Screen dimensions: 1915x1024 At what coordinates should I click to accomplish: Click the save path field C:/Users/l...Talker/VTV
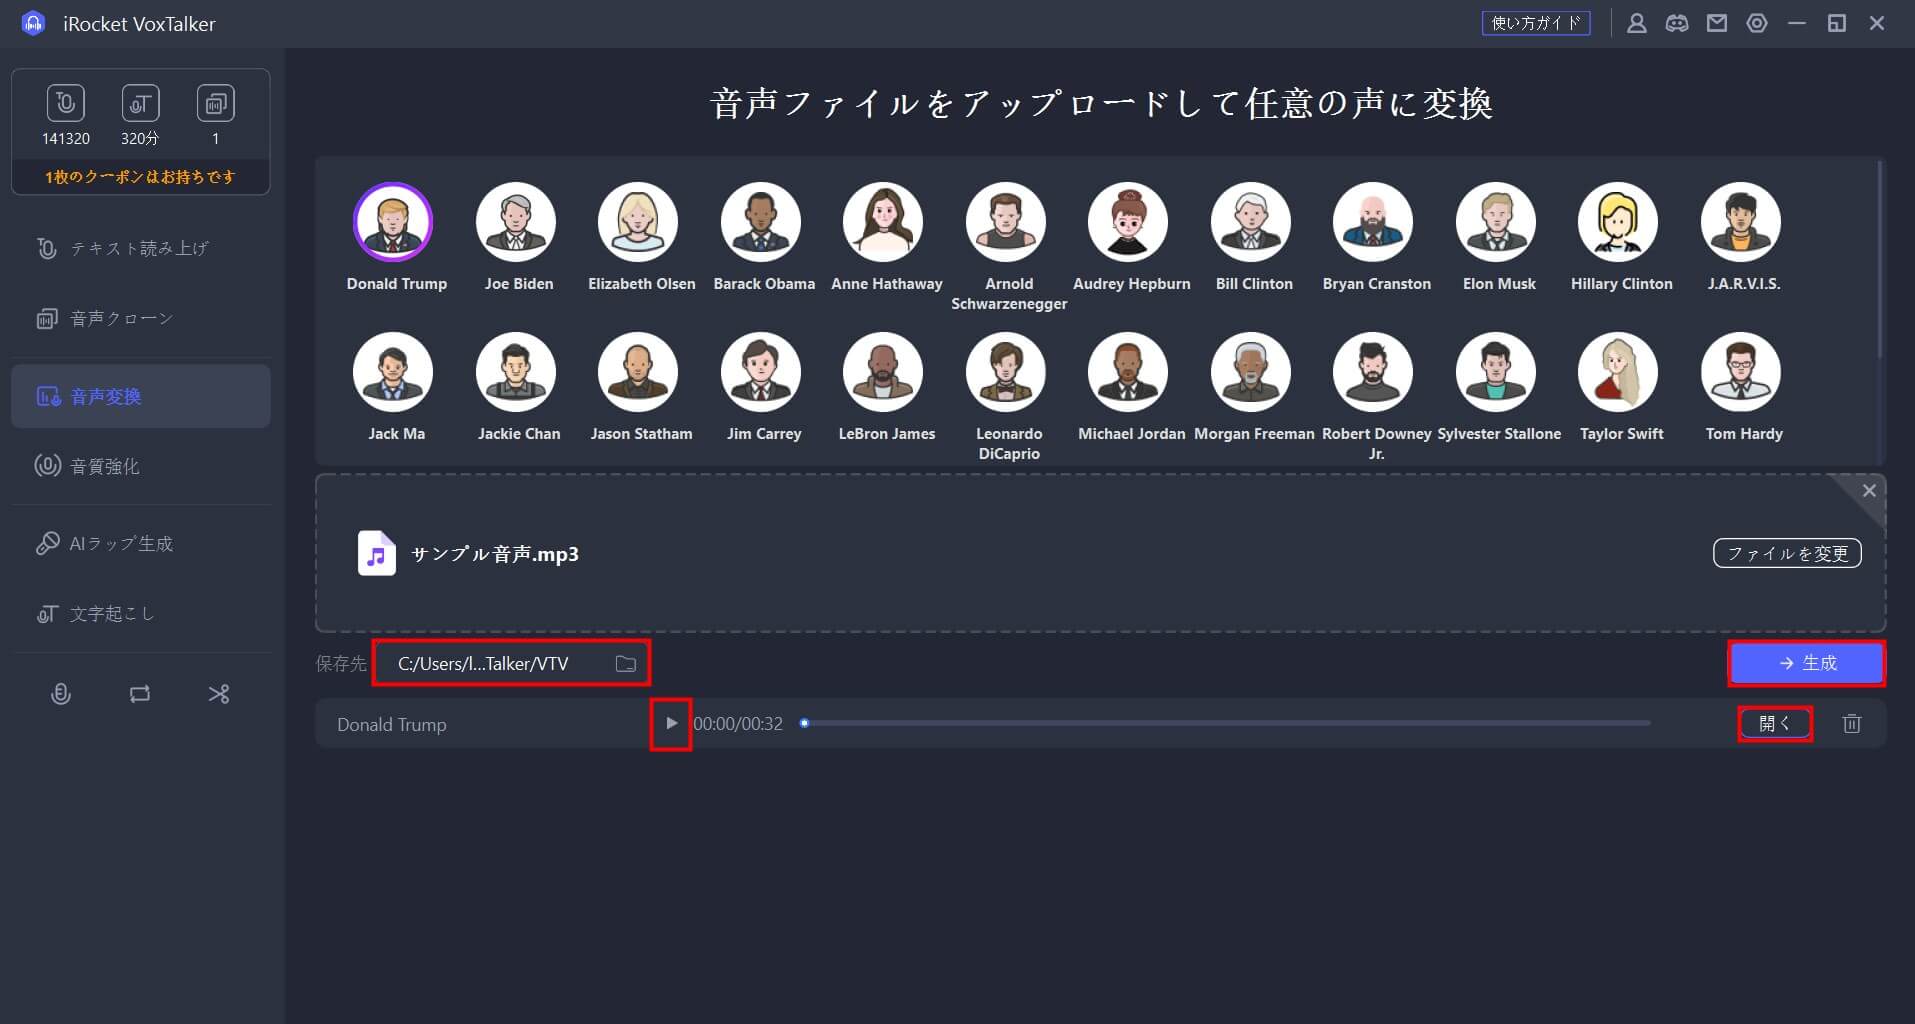coord(511,663)
